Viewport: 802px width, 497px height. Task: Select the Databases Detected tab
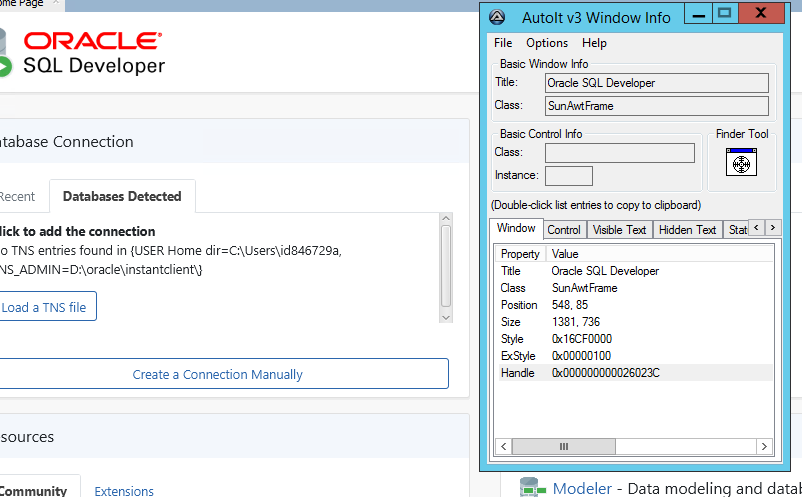tap(122, 196)
